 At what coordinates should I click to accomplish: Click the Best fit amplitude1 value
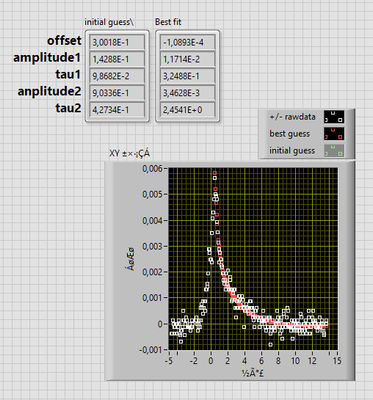[188, 59]
